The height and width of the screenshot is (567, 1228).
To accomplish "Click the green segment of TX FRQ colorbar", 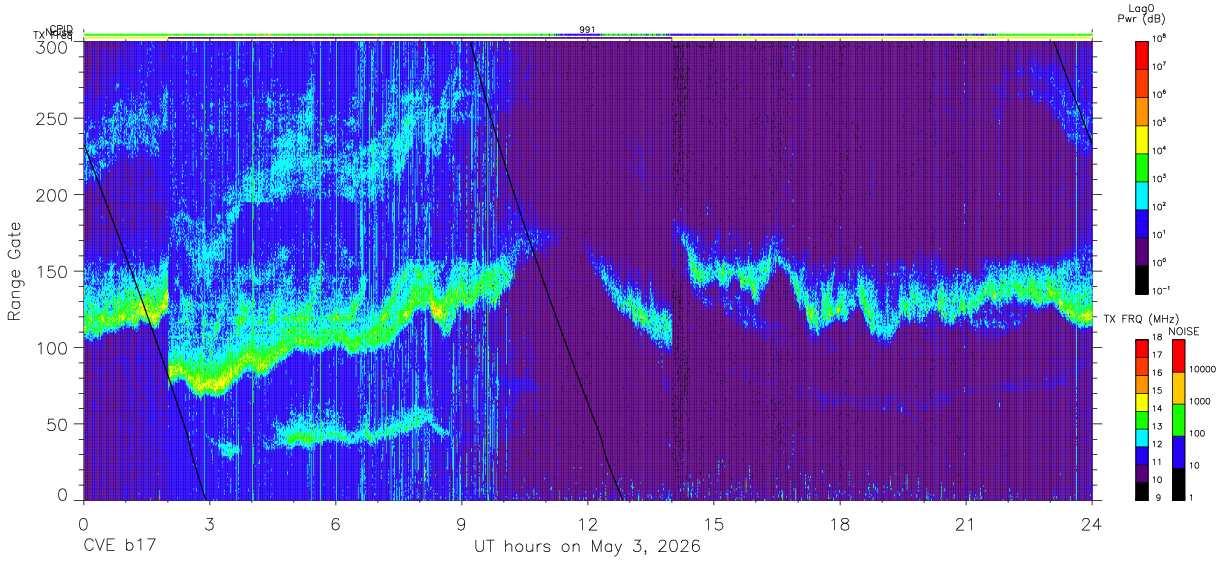I will [1142, 420].
